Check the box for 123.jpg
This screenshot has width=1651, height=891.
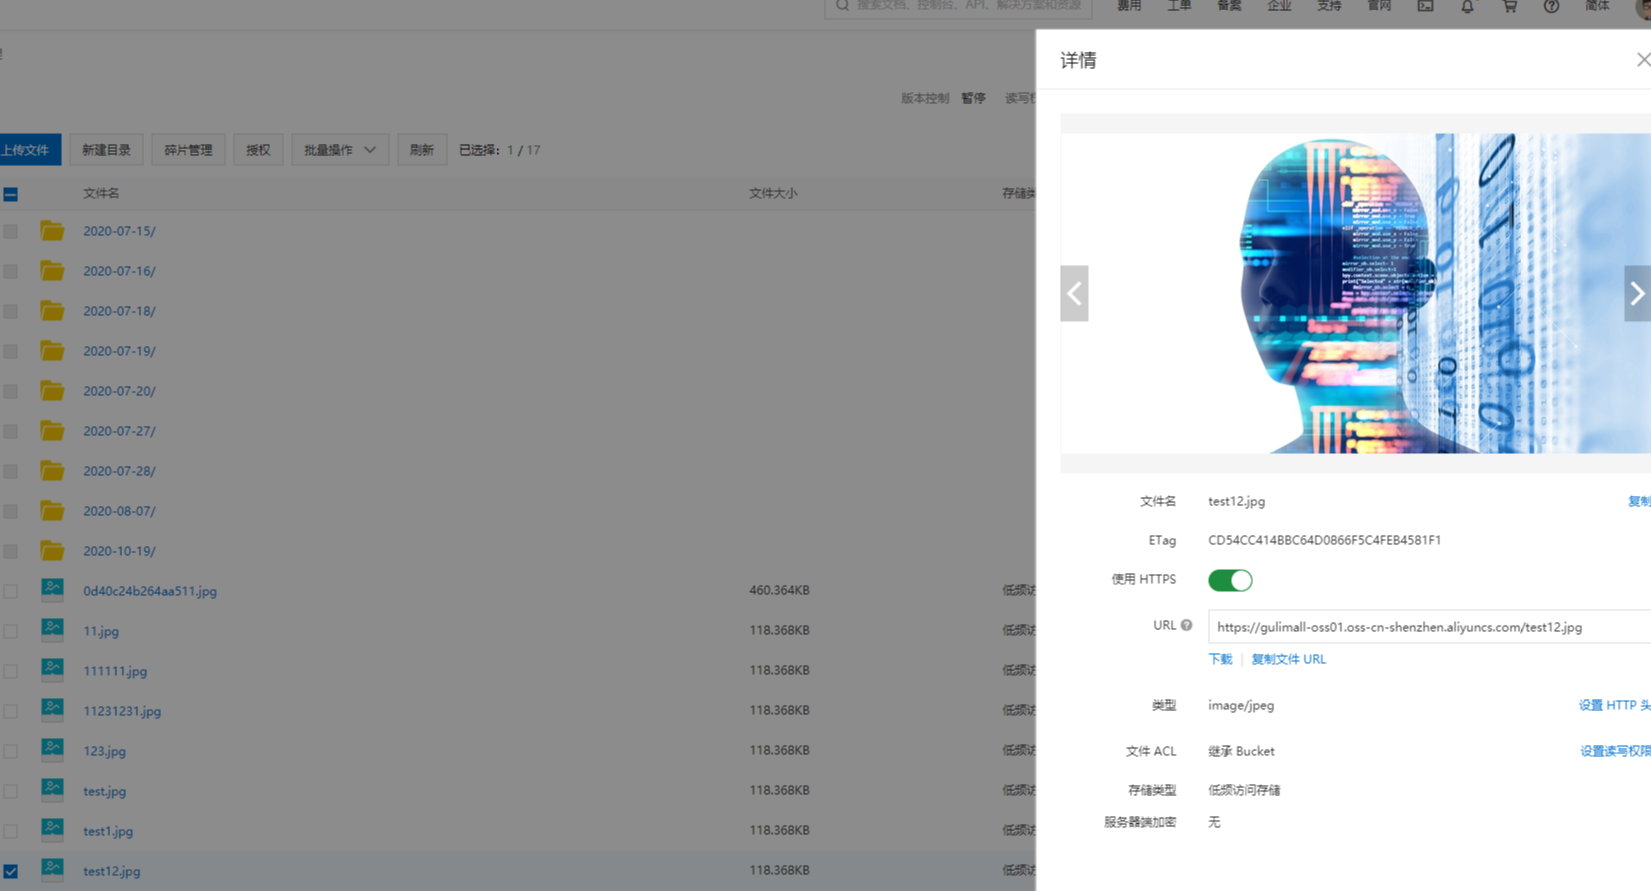[10, 751]
